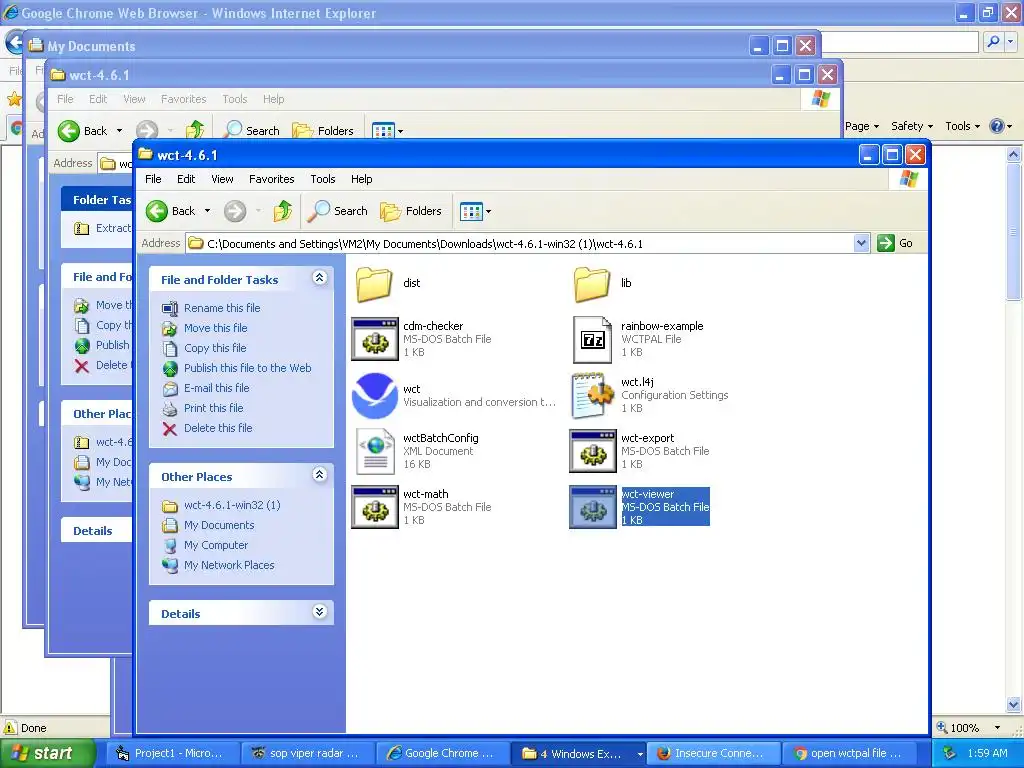The image size is (1024, 768).
Task: Click the Views icon in front window toolbar
Action: (471, 211)
